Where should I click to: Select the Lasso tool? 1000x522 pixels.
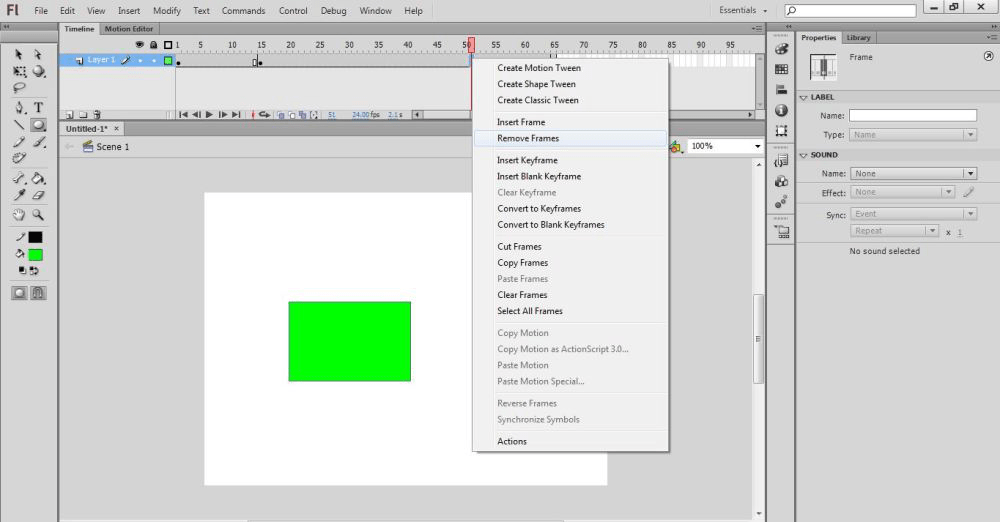(x=19, y=88)
